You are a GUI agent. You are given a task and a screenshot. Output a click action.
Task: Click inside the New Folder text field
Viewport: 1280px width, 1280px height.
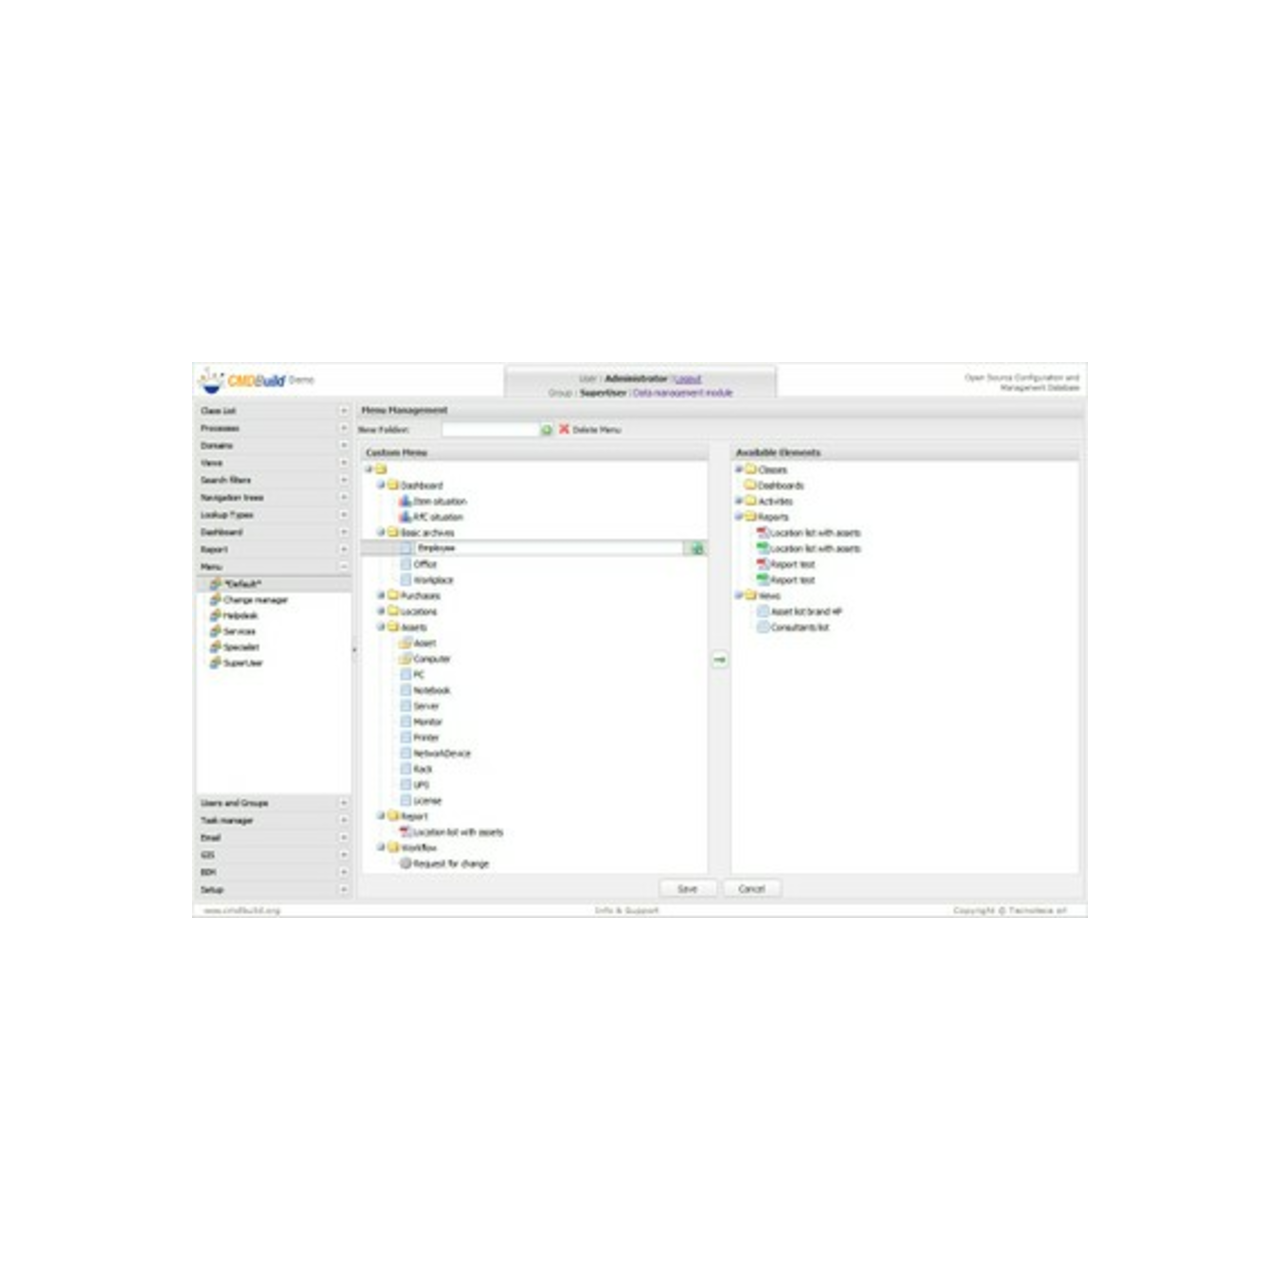490,429
